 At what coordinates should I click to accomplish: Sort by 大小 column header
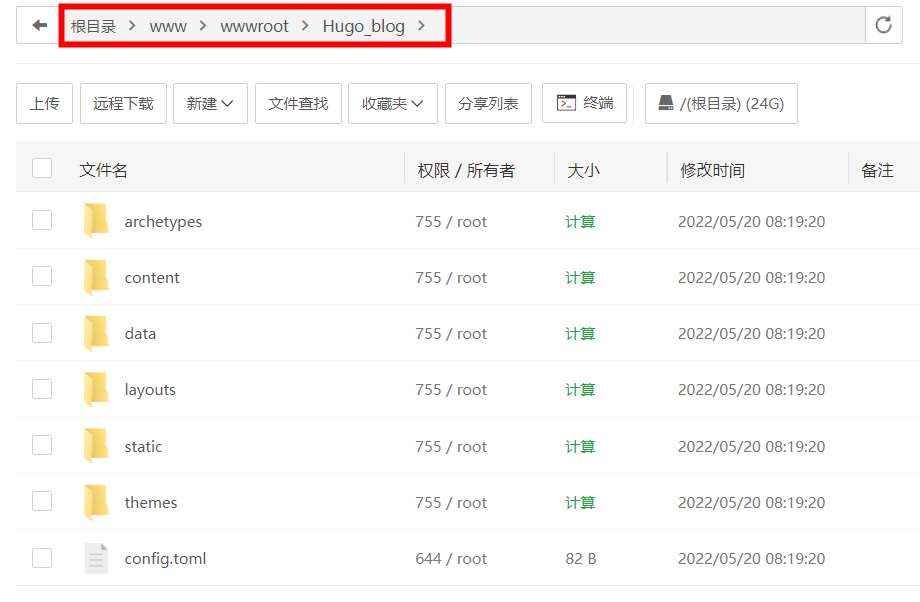coord(583,170)
